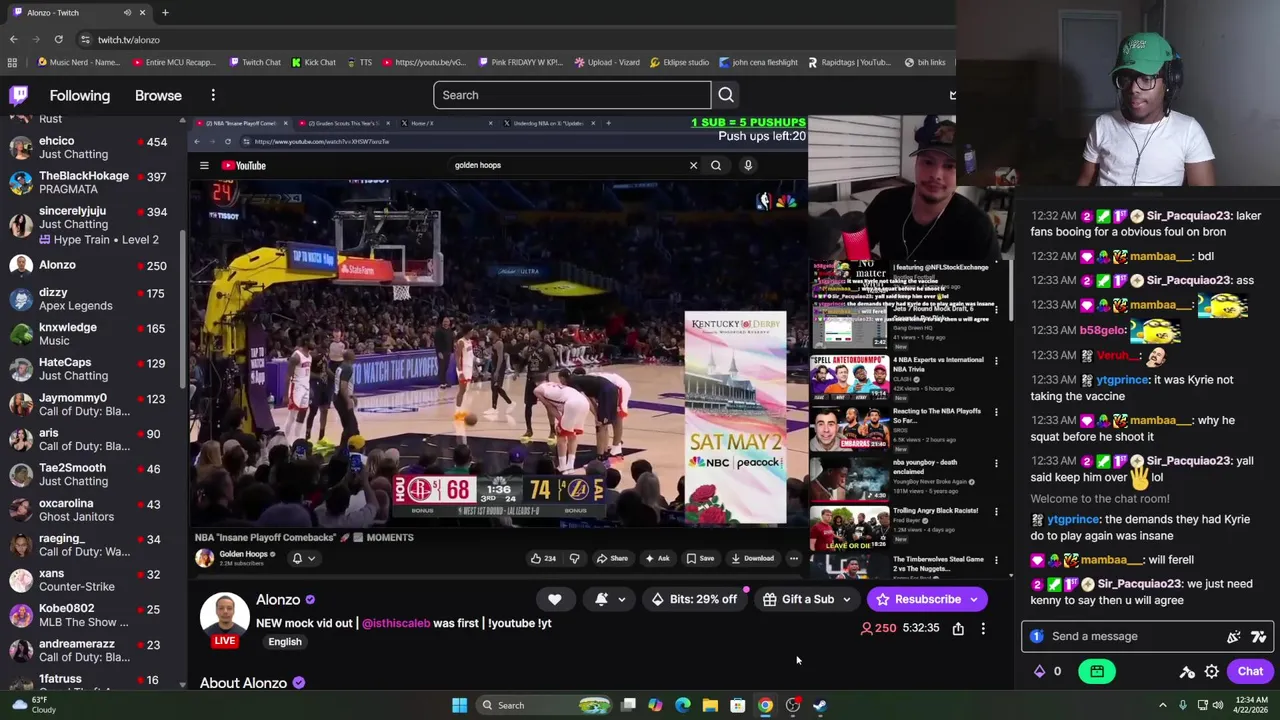Click the moderator sword tools icon in chat
This screenshot has width=1280, height=720.
pos(1186,671)
